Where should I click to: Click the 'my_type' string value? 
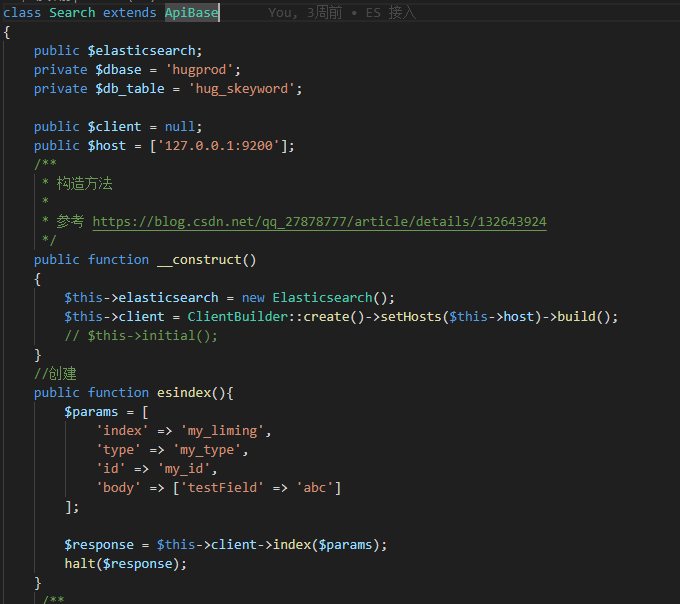[x=207, y=450]
